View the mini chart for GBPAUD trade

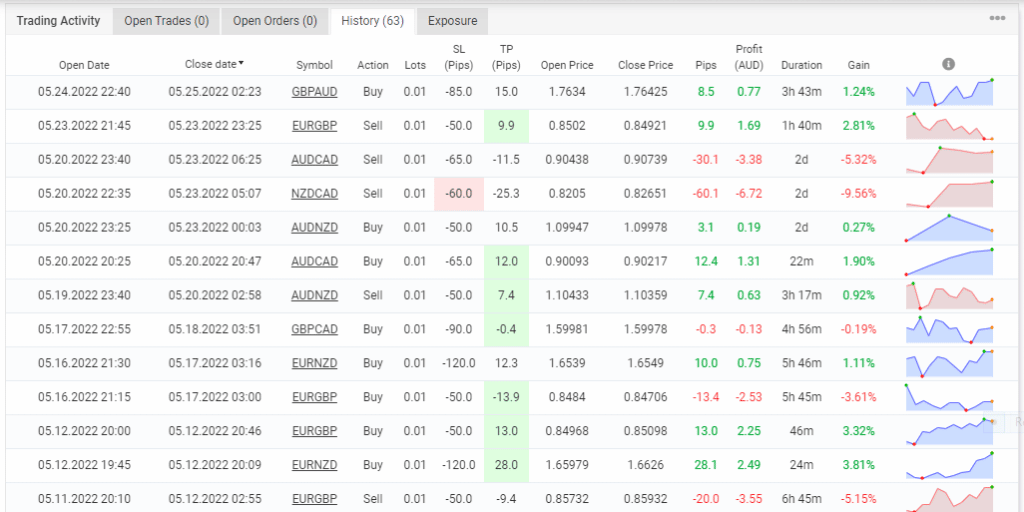pyautogui.click(x=949, y=91)
